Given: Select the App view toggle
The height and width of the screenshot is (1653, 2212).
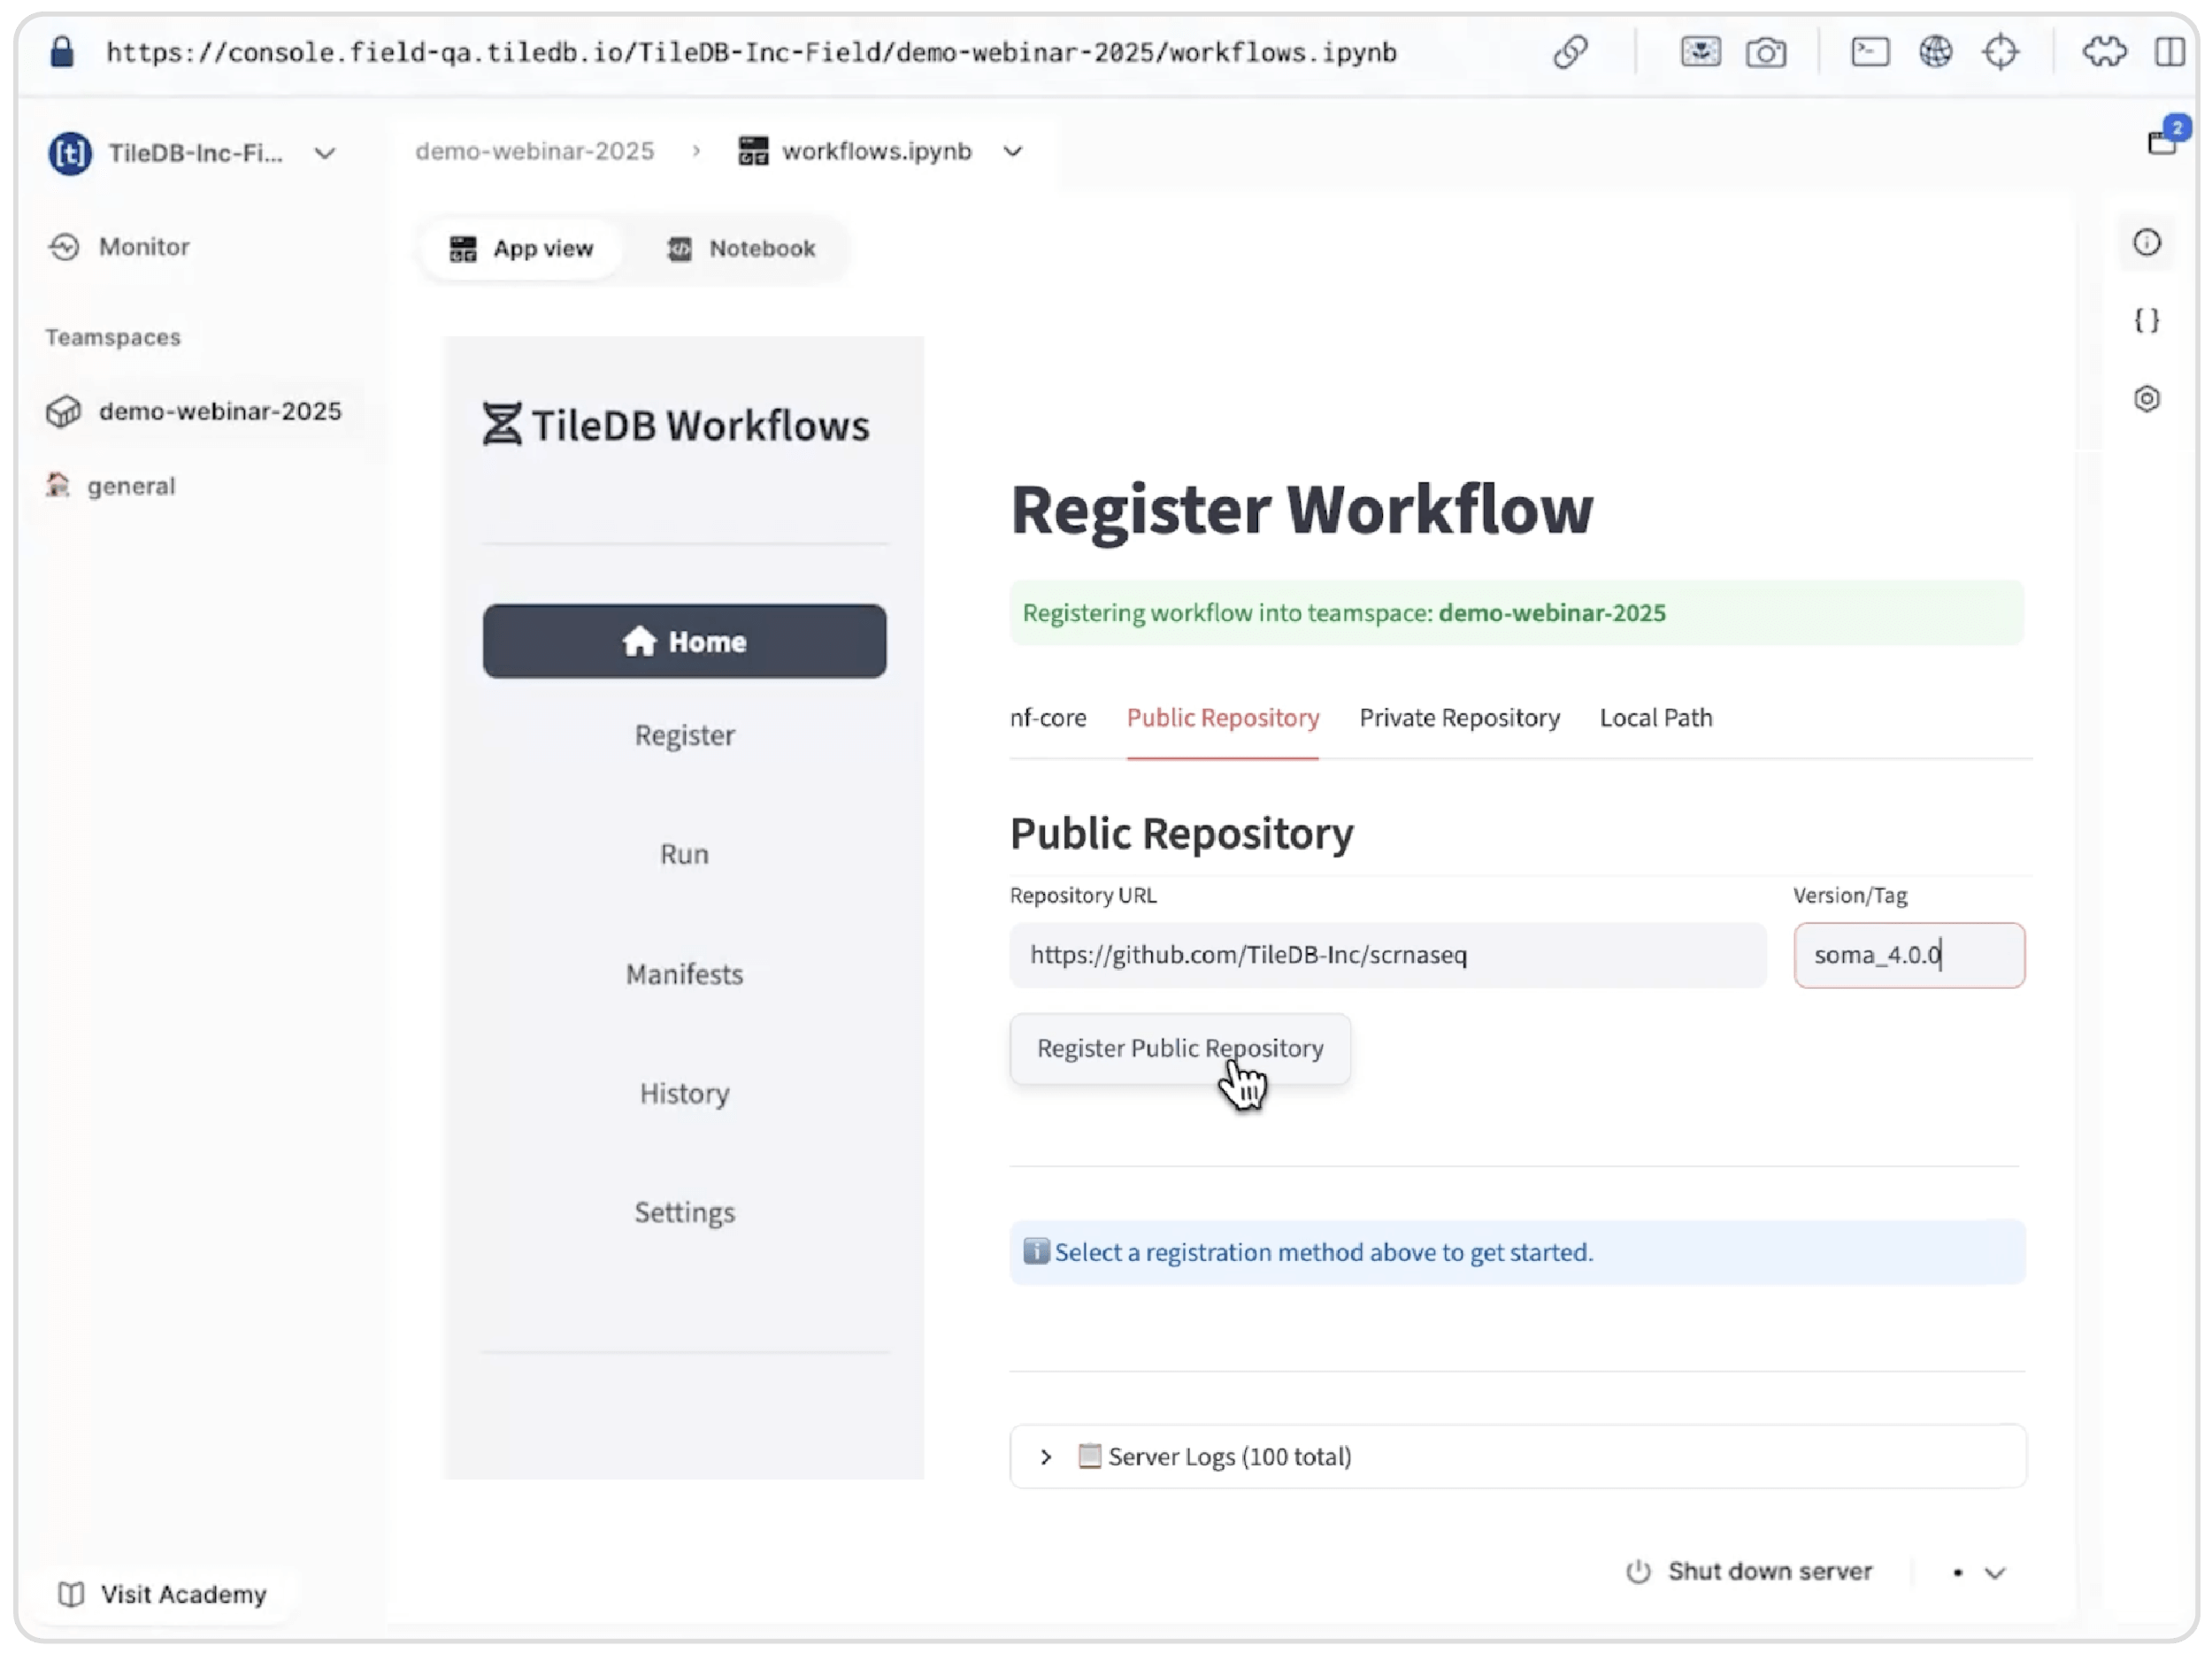Looking at the screenshot, I should pos(521,248).
